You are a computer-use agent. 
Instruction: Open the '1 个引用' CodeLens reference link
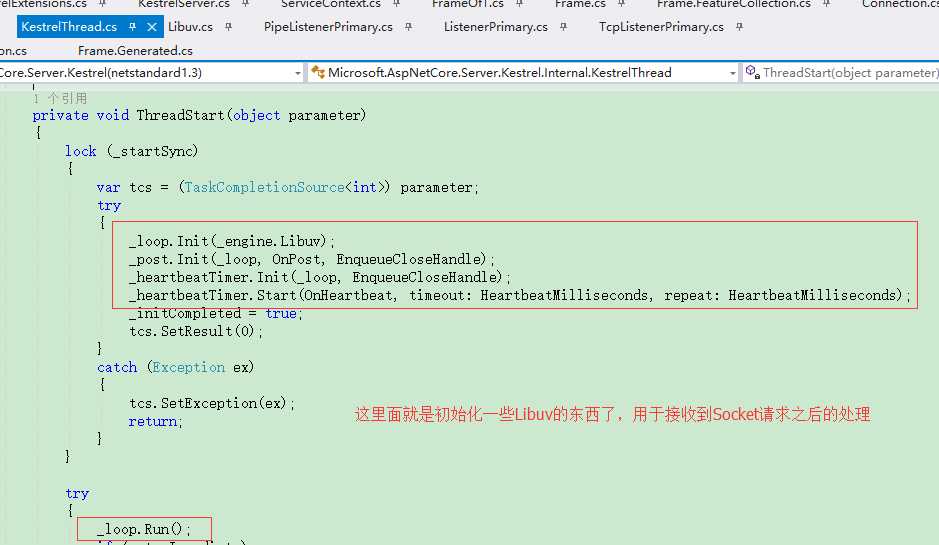click(x=60, y=98)
